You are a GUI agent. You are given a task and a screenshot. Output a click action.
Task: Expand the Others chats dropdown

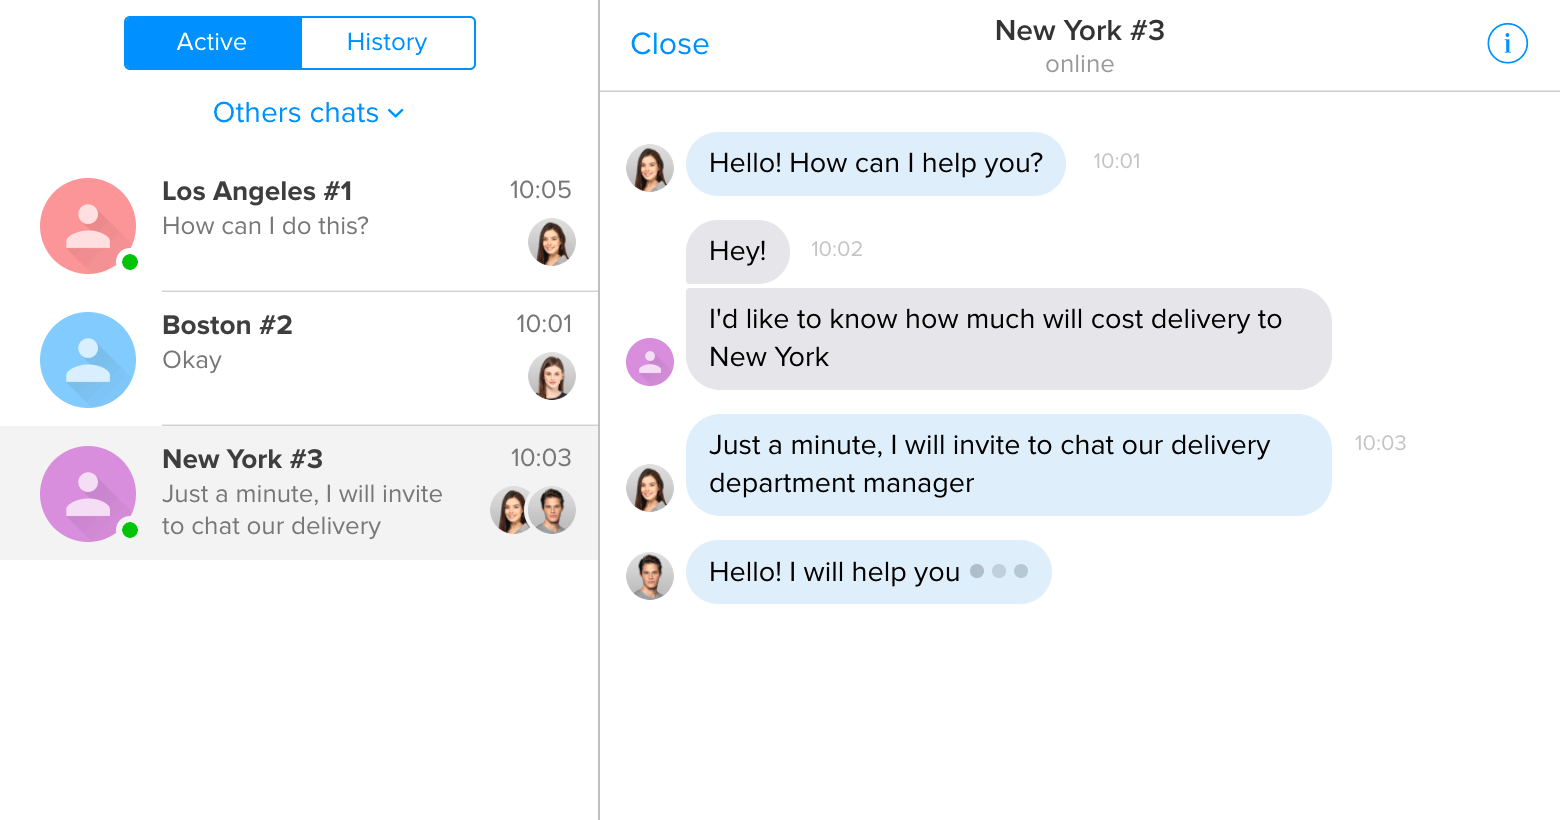point(308,113)
